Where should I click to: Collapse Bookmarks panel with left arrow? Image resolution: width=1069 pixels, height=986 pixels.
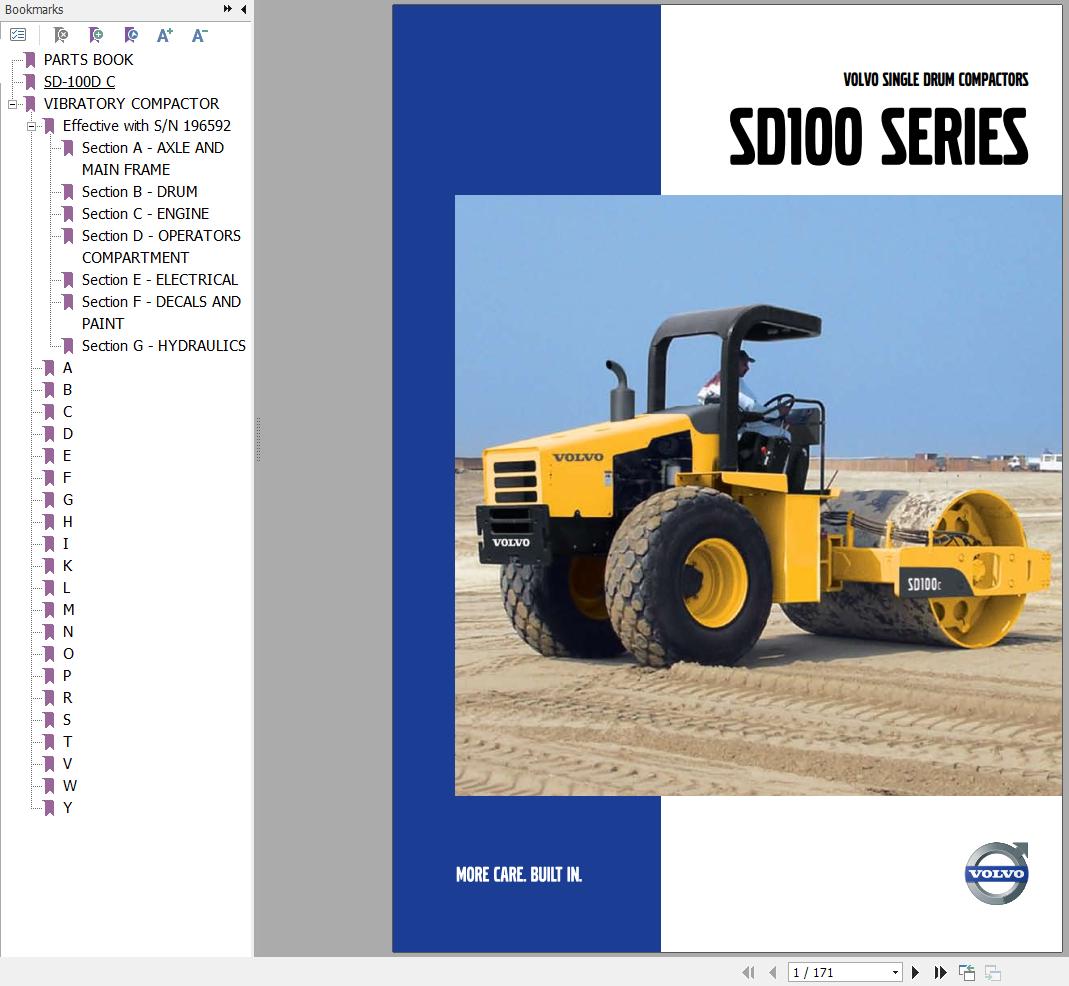click(x=243, y=9)
